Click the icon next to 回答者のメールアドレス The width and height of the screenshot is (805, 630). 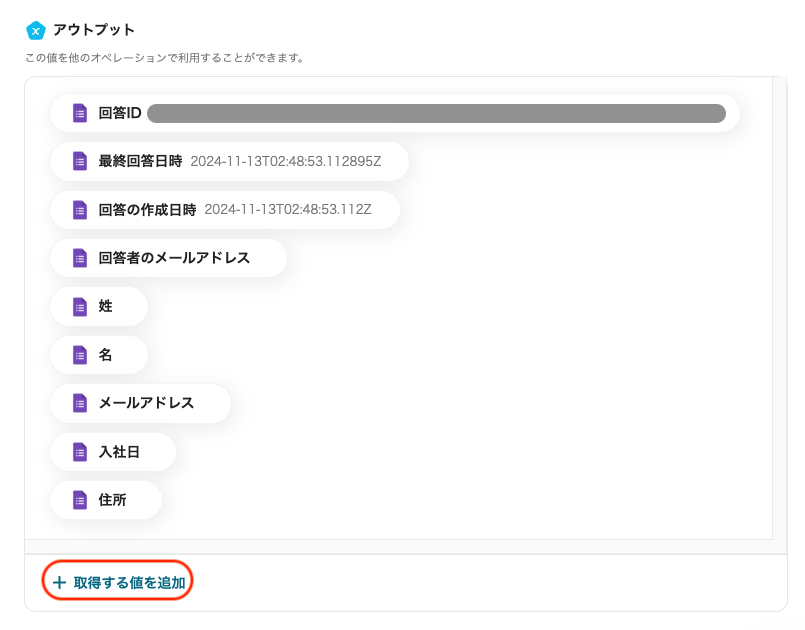coord(79,258)
